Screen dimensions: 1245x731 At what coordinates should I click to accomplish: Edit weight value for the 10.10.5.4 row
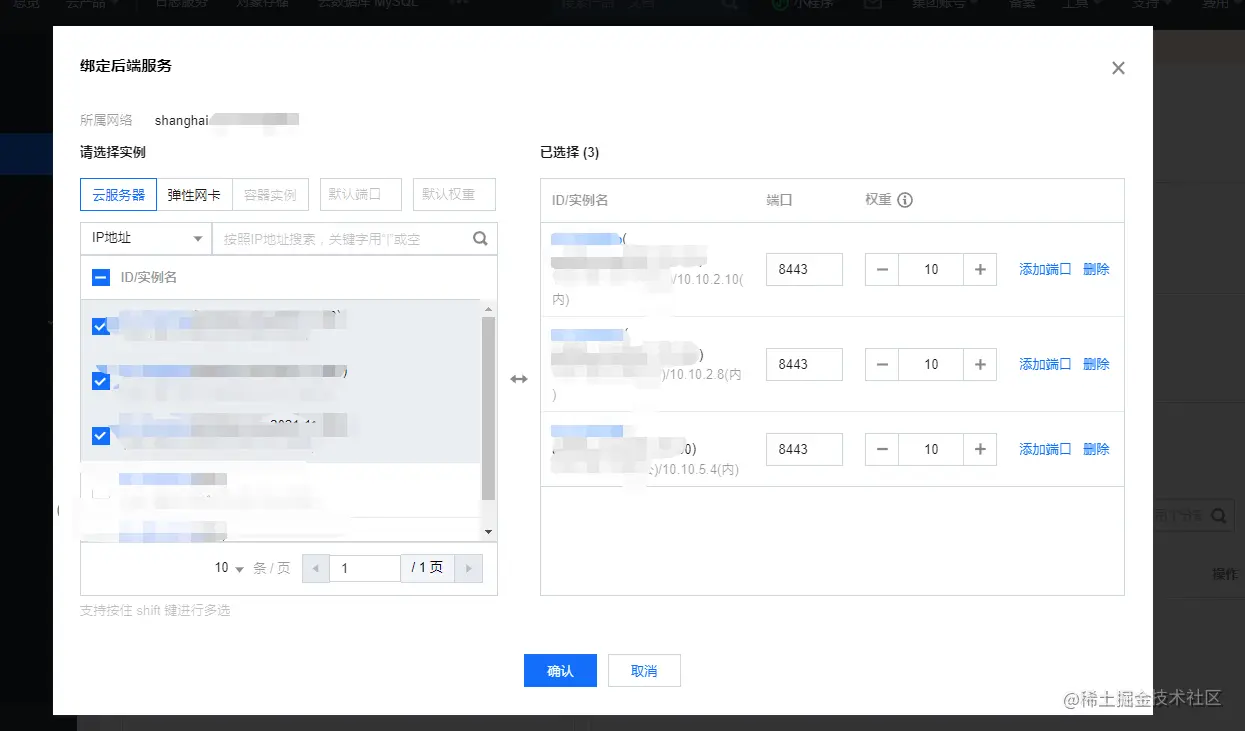[x=931, y=449]
